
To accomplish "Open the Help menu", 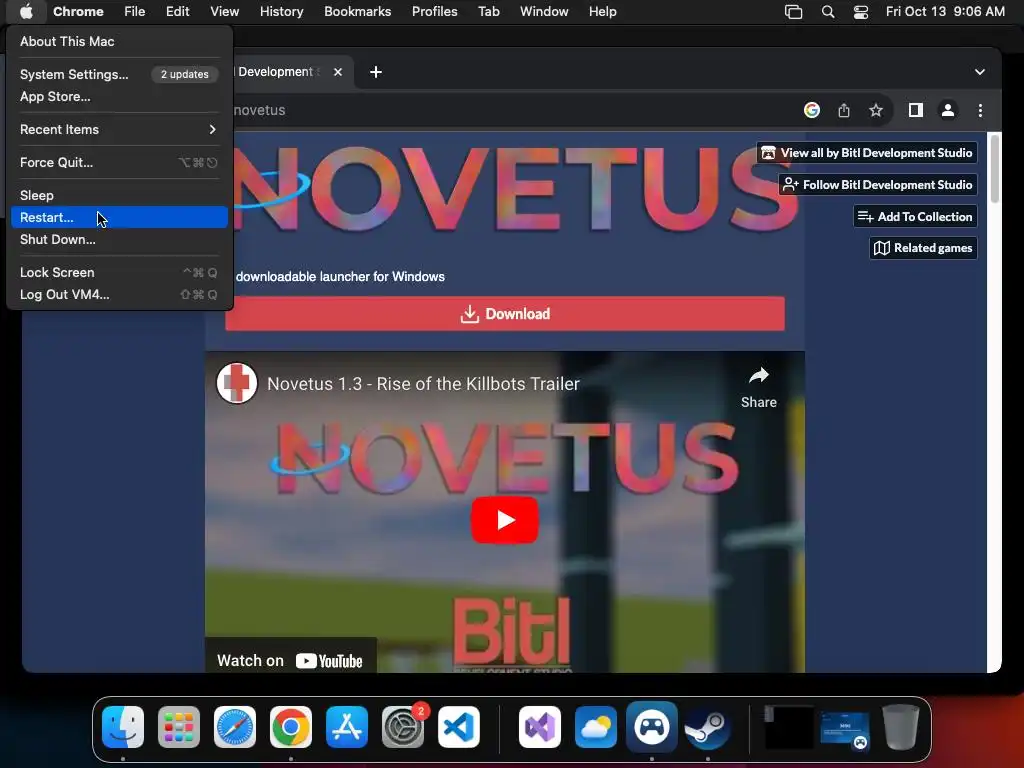I will pos(602,11).
